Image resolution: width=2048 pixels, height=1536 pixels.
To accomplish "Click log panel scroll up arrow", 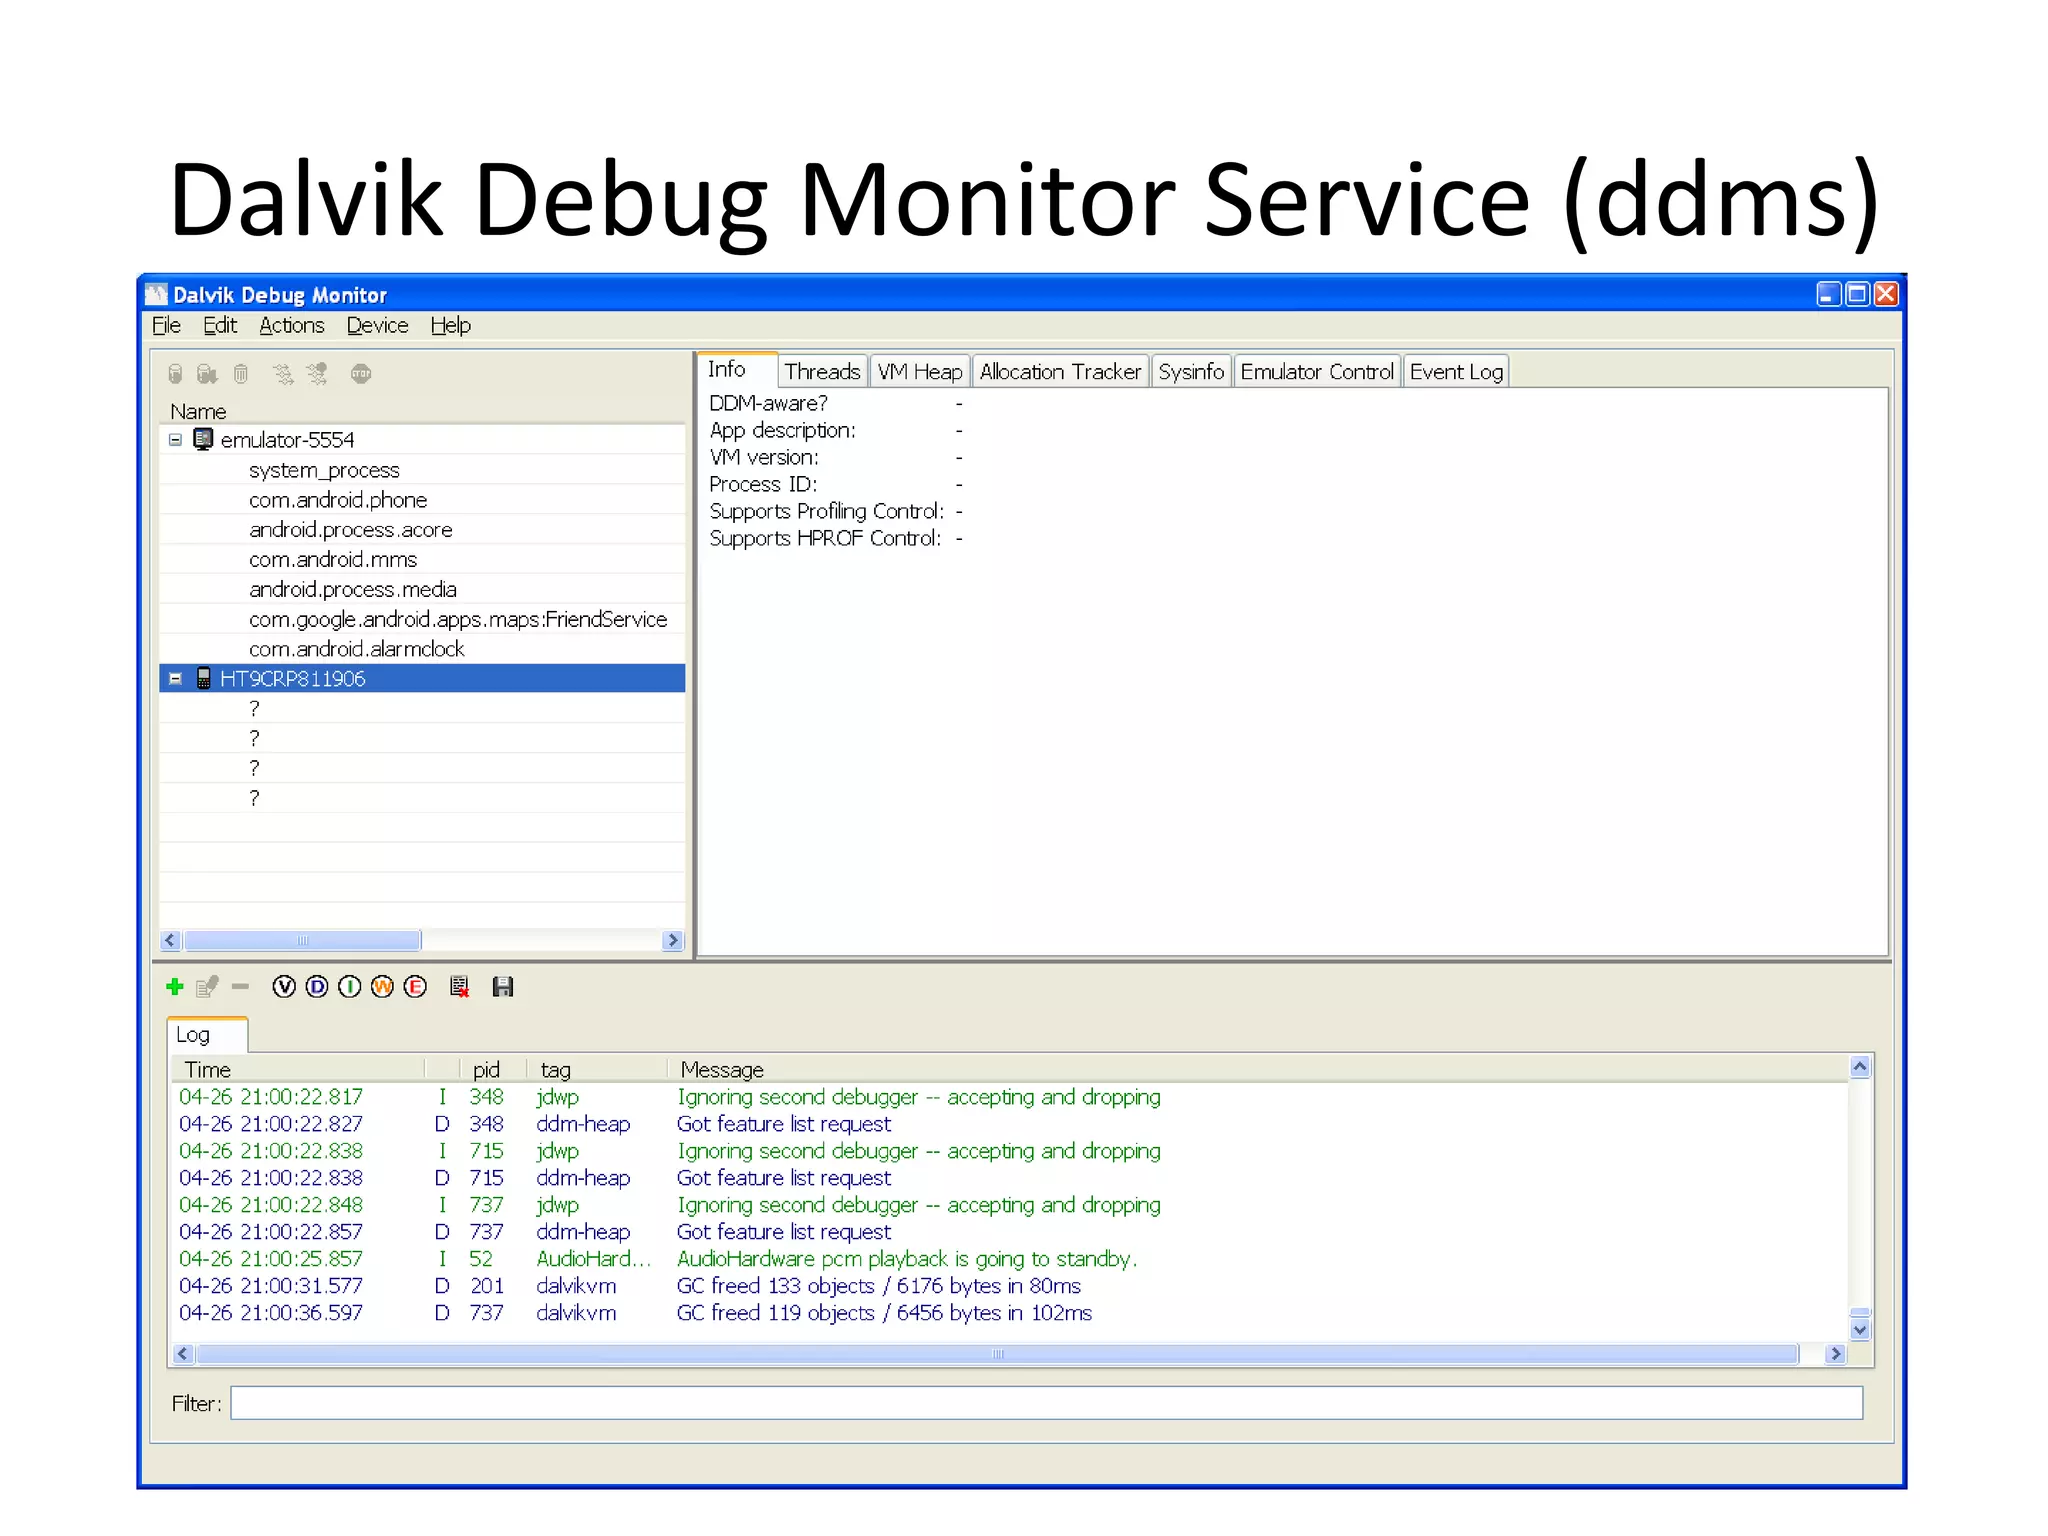I will pos(1860,1067).
